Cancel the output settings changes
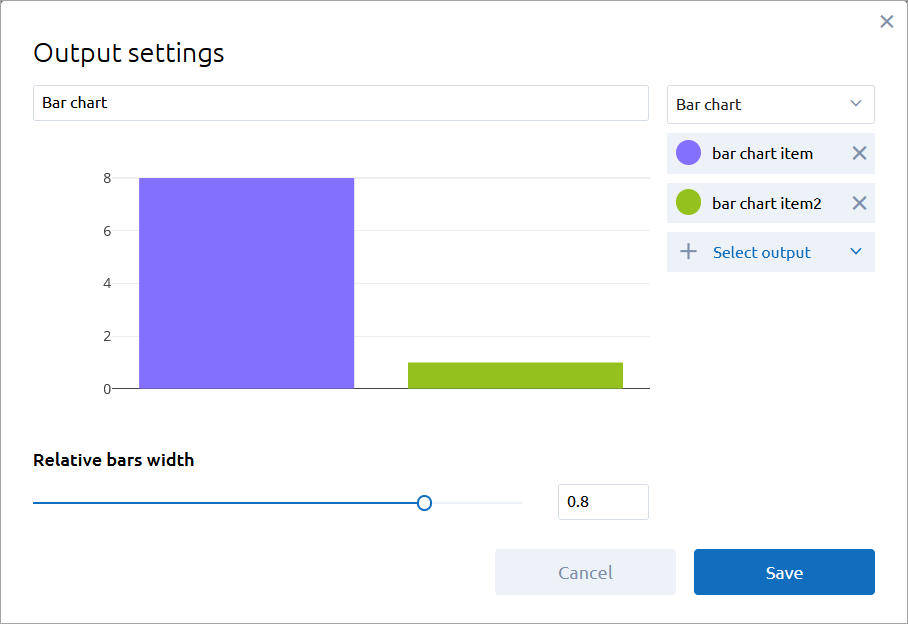Image resolution: width=908 pixels, height=624 pixels. click(x=585, y=572)
